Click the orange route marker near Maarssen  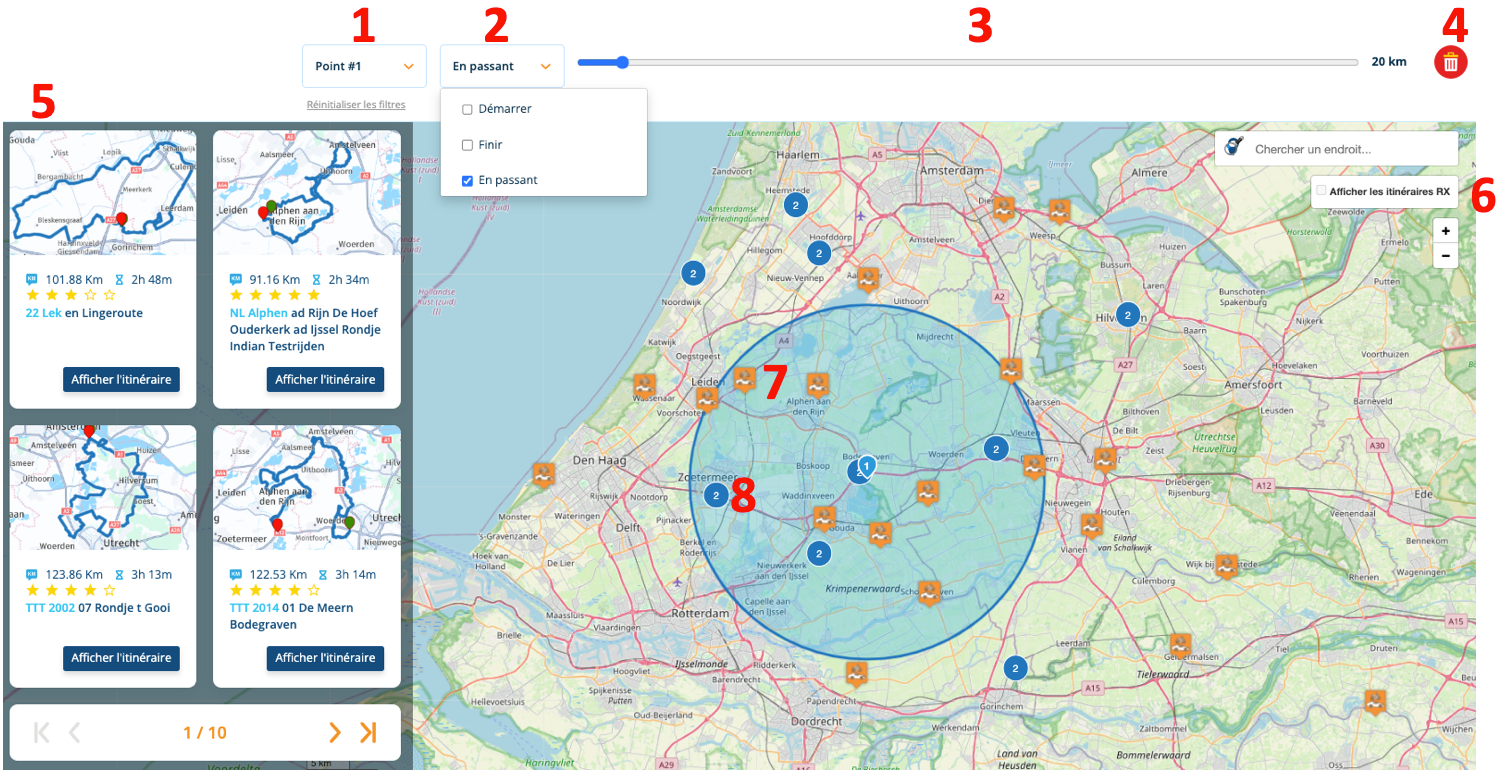[1010, 369]
